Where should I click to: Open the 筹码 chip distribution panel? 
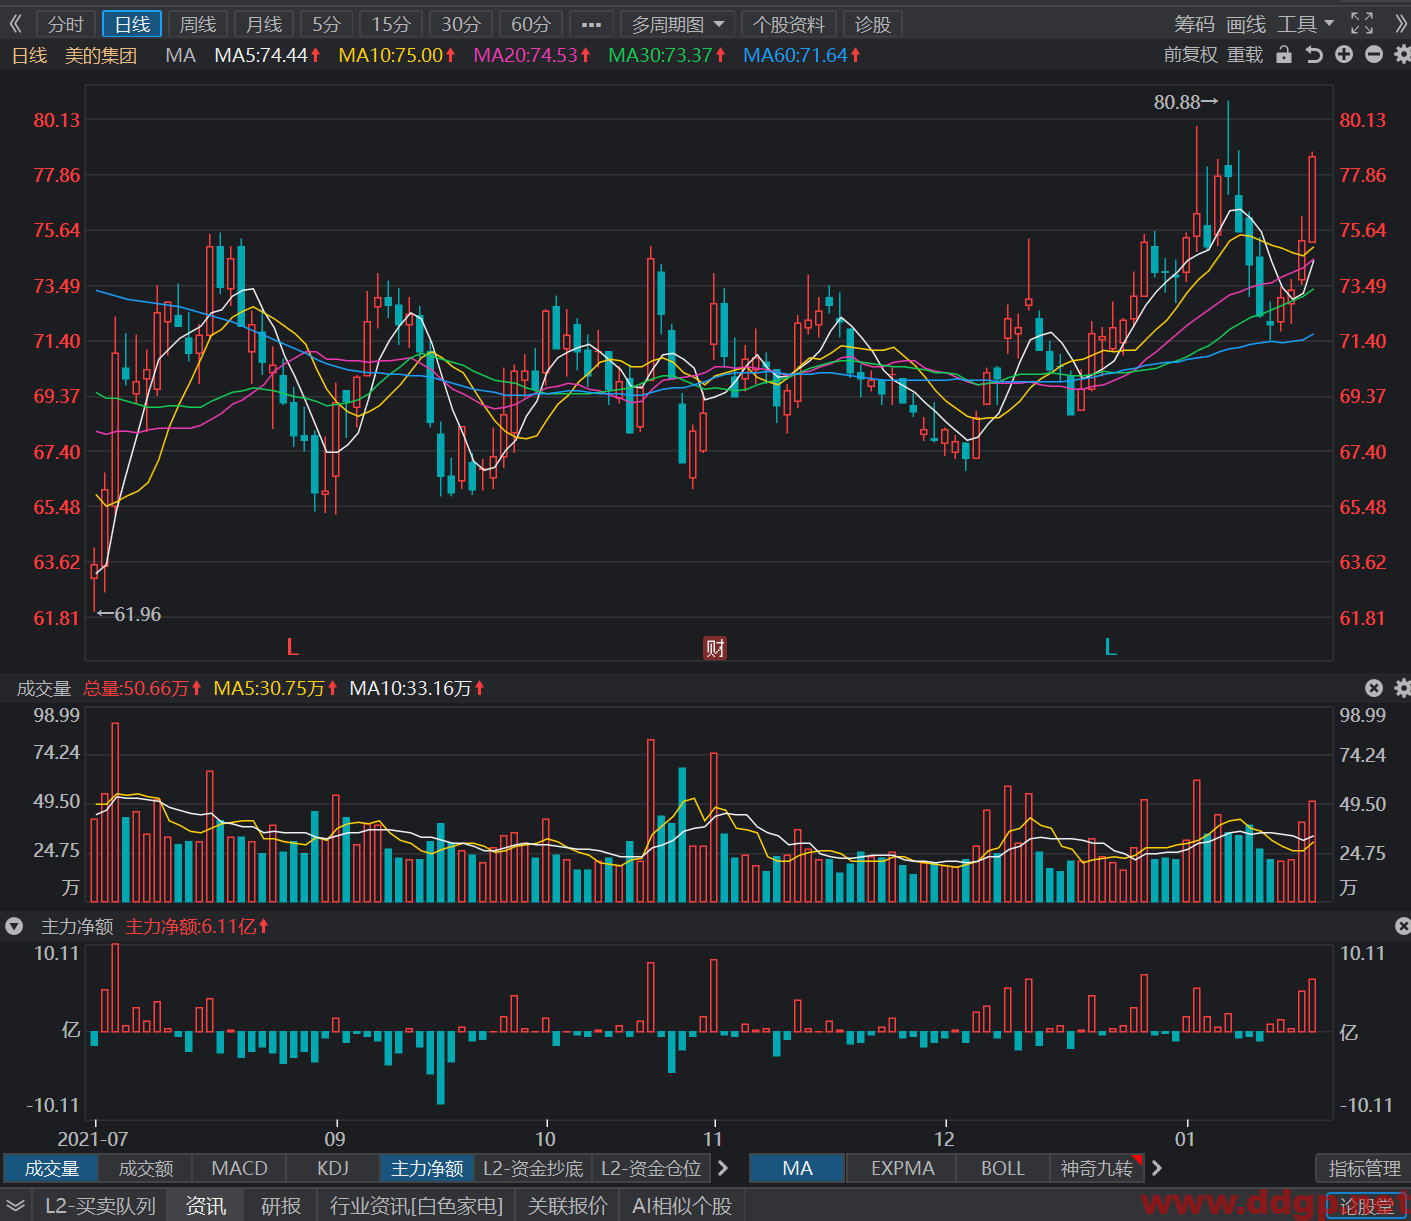pos(1194,23)
